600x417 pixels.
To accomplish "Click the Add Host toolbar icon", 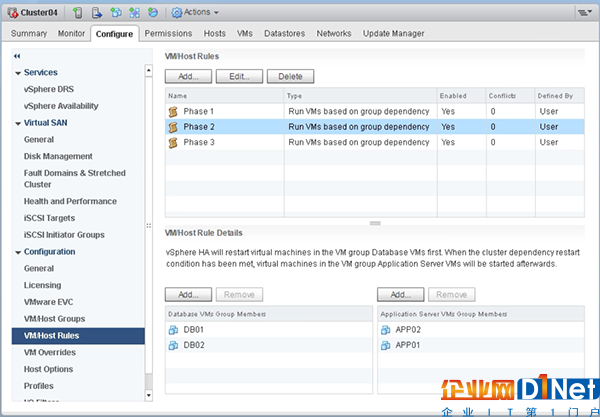I will [x=78, y=13].
